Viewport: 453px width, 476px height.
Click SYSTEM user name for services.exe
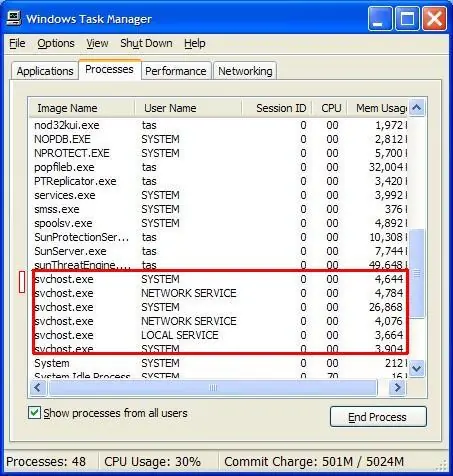pos(160,195)
